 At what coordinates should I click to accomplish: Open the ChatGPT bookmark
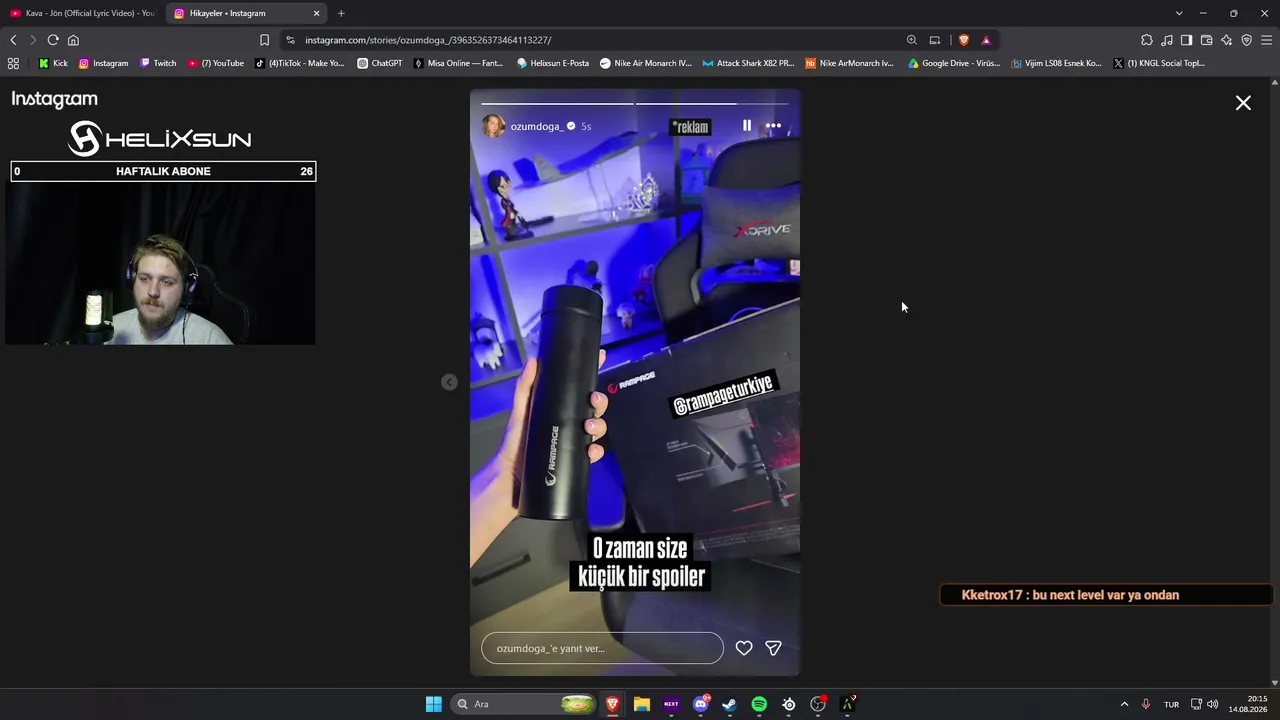(x=380, y=63)
